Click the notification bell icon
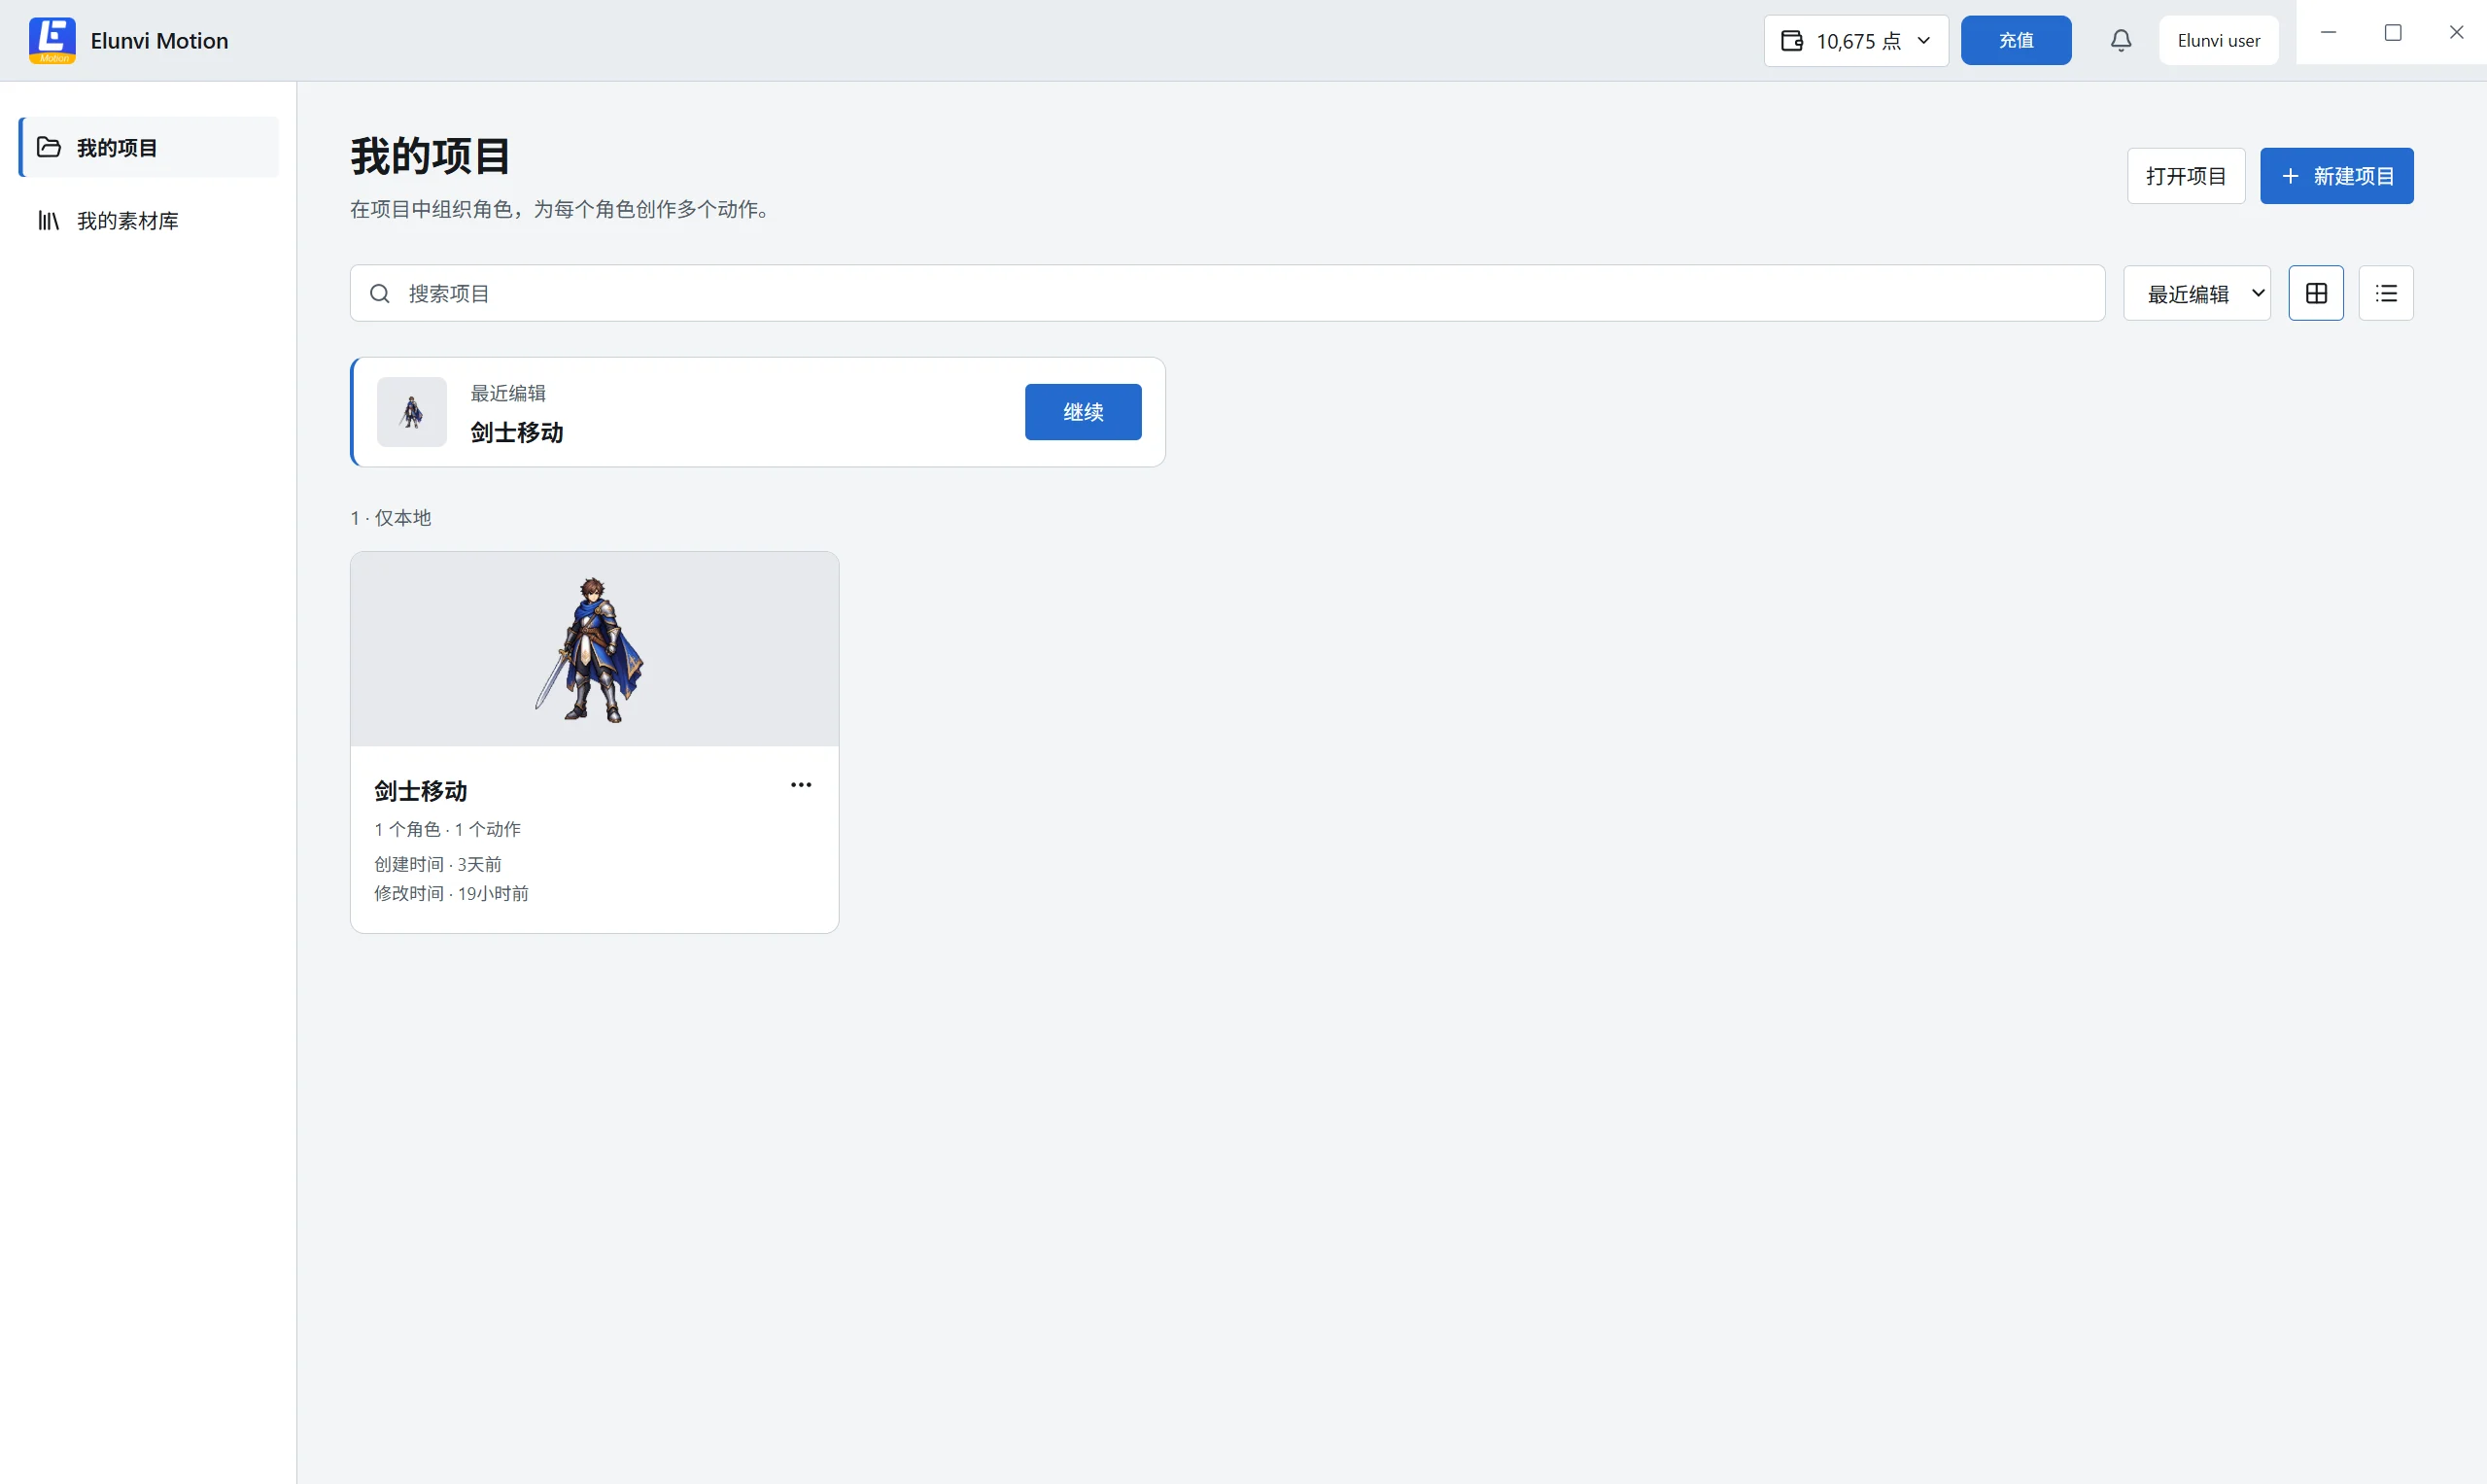 coord(2120,40)
